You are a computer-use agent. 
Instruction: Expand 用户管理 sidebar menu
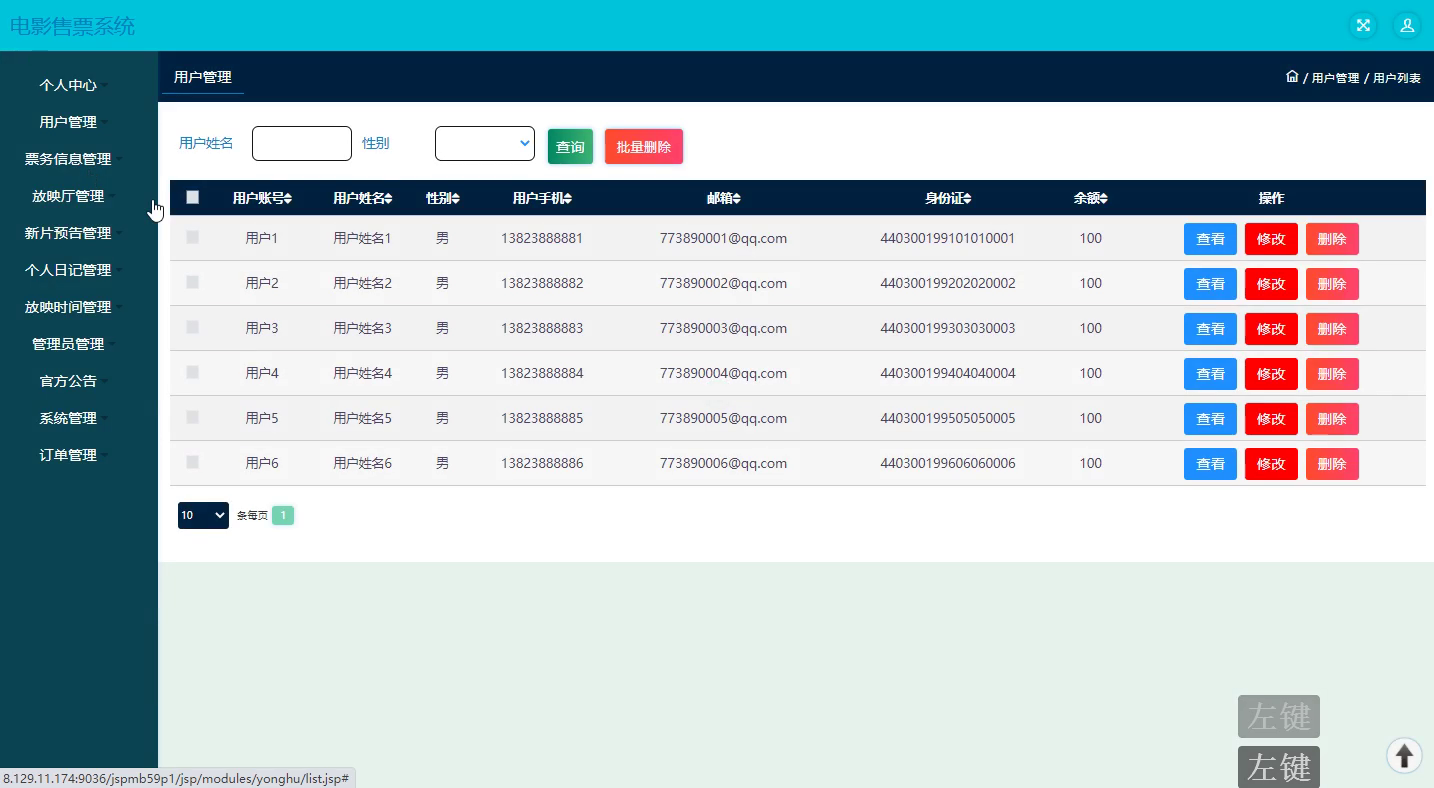point(68,122)
